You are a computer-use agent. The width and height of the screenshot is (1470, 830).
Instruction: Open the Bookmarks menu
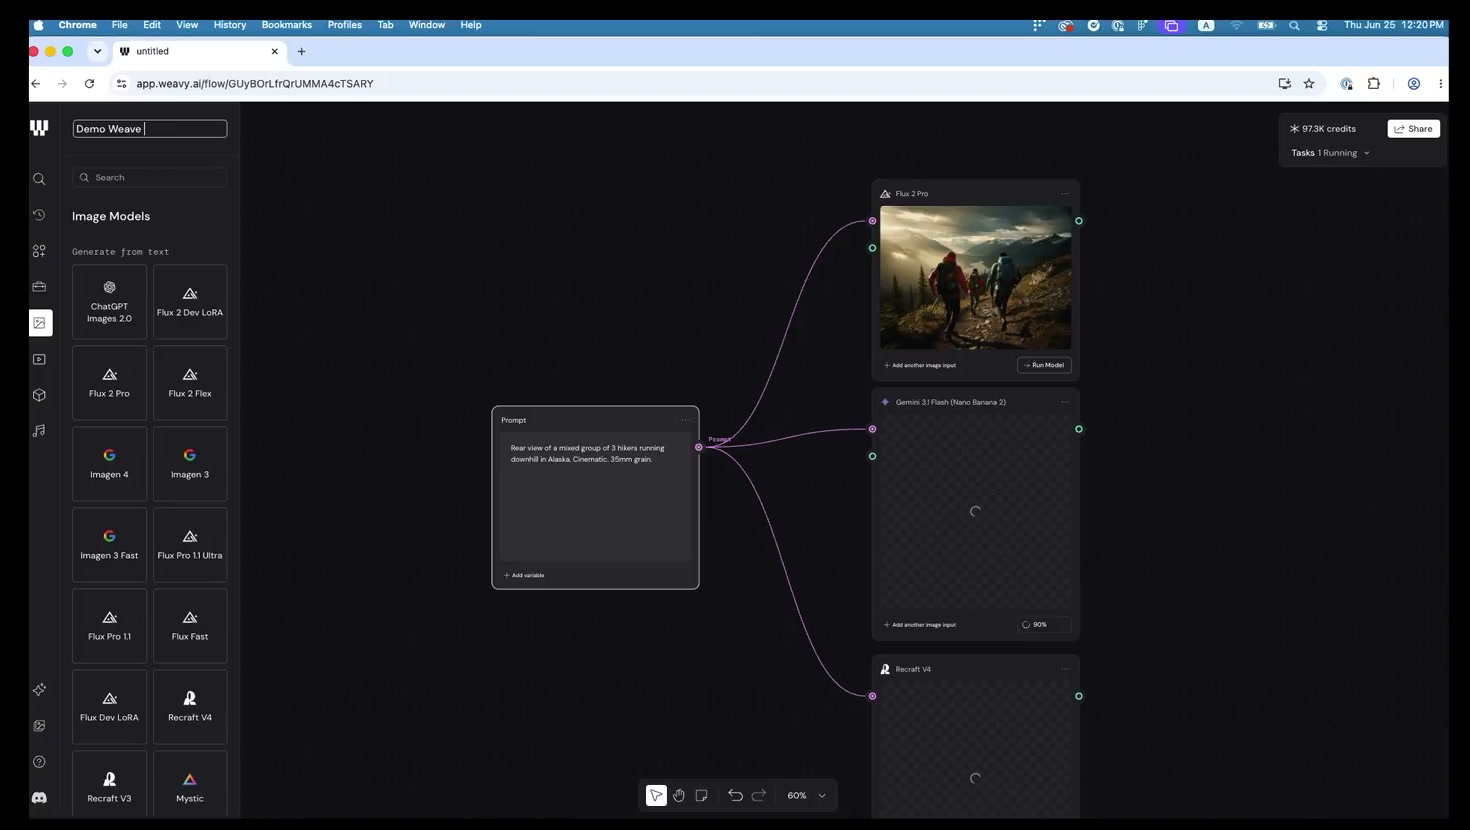287,25
